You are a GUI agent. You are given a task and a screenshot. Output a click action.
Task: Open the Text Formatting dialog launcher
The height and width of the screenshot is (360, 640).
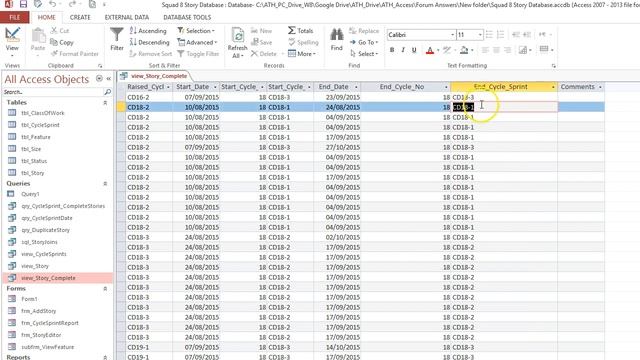coord(553,66)
